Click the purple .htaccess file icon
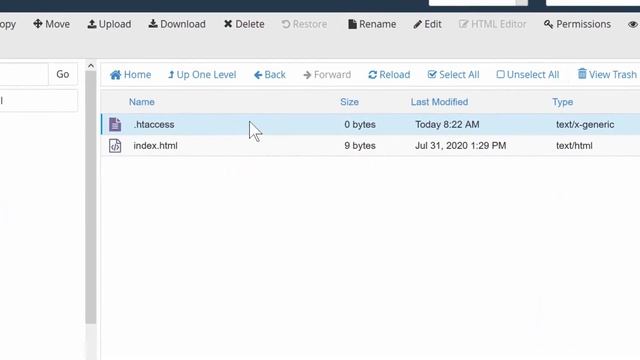Viewport: 640px width, 360px height. click(x=115, y=124)
